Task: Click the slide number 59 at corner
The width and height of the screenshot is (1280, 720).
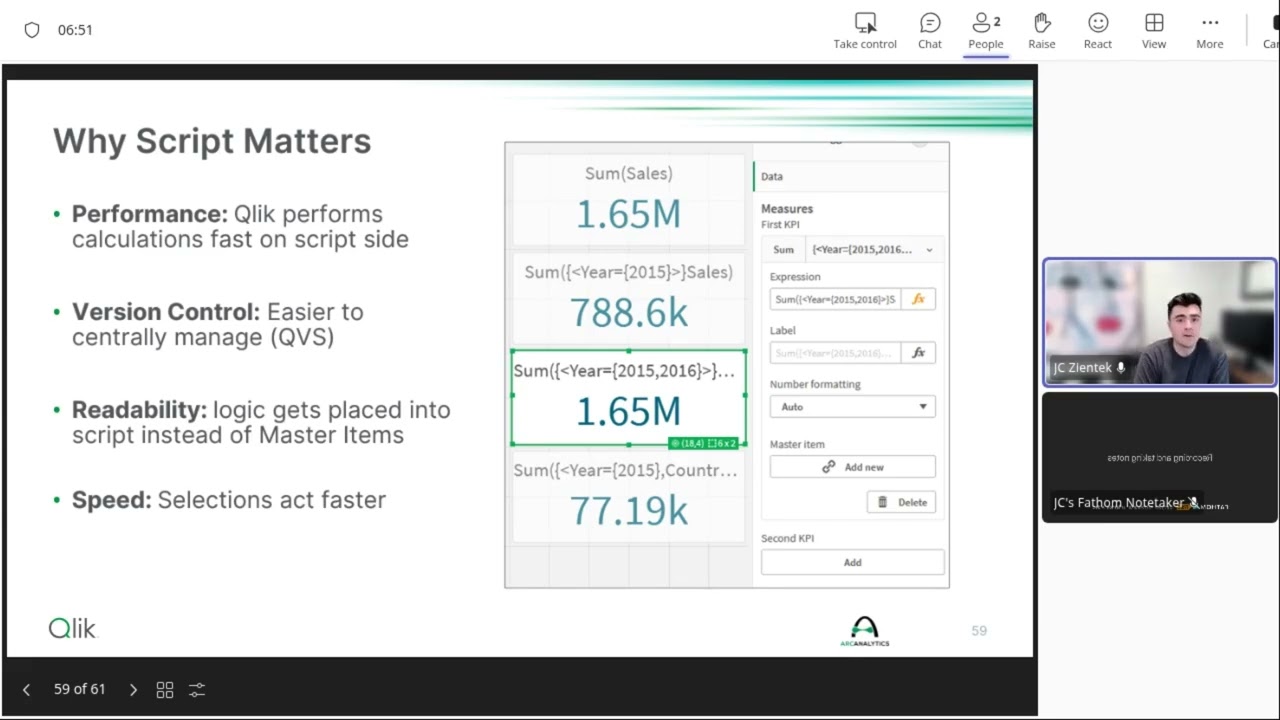Action: (979, 631)
